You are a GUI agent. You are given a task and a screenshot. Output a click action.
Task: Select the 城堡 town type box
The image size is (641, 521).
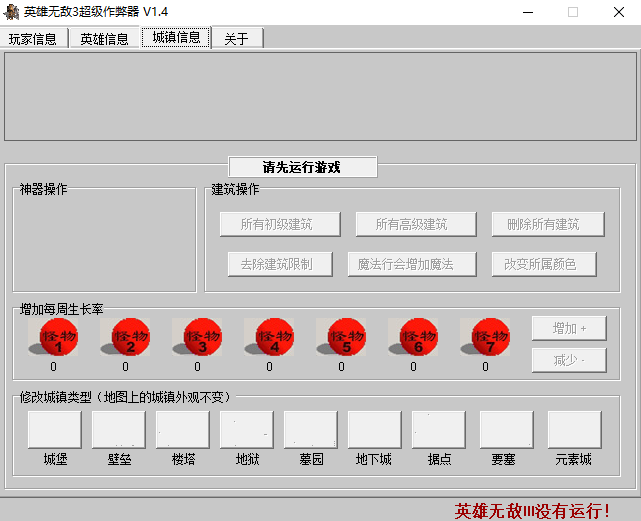[55, 430]
